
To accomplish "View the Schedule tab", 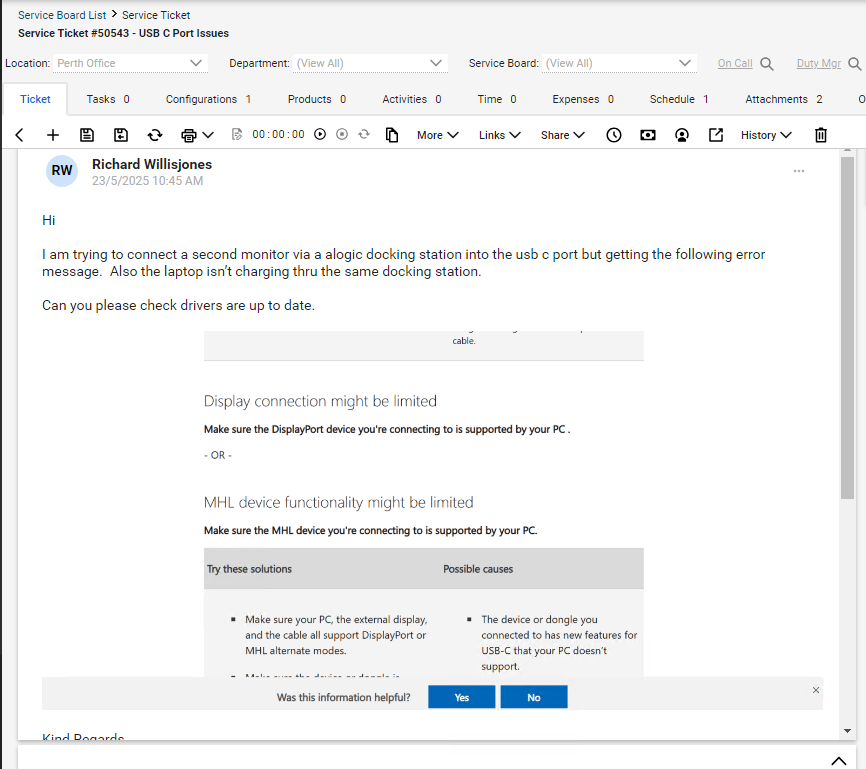I will click(x=679, y=99).
